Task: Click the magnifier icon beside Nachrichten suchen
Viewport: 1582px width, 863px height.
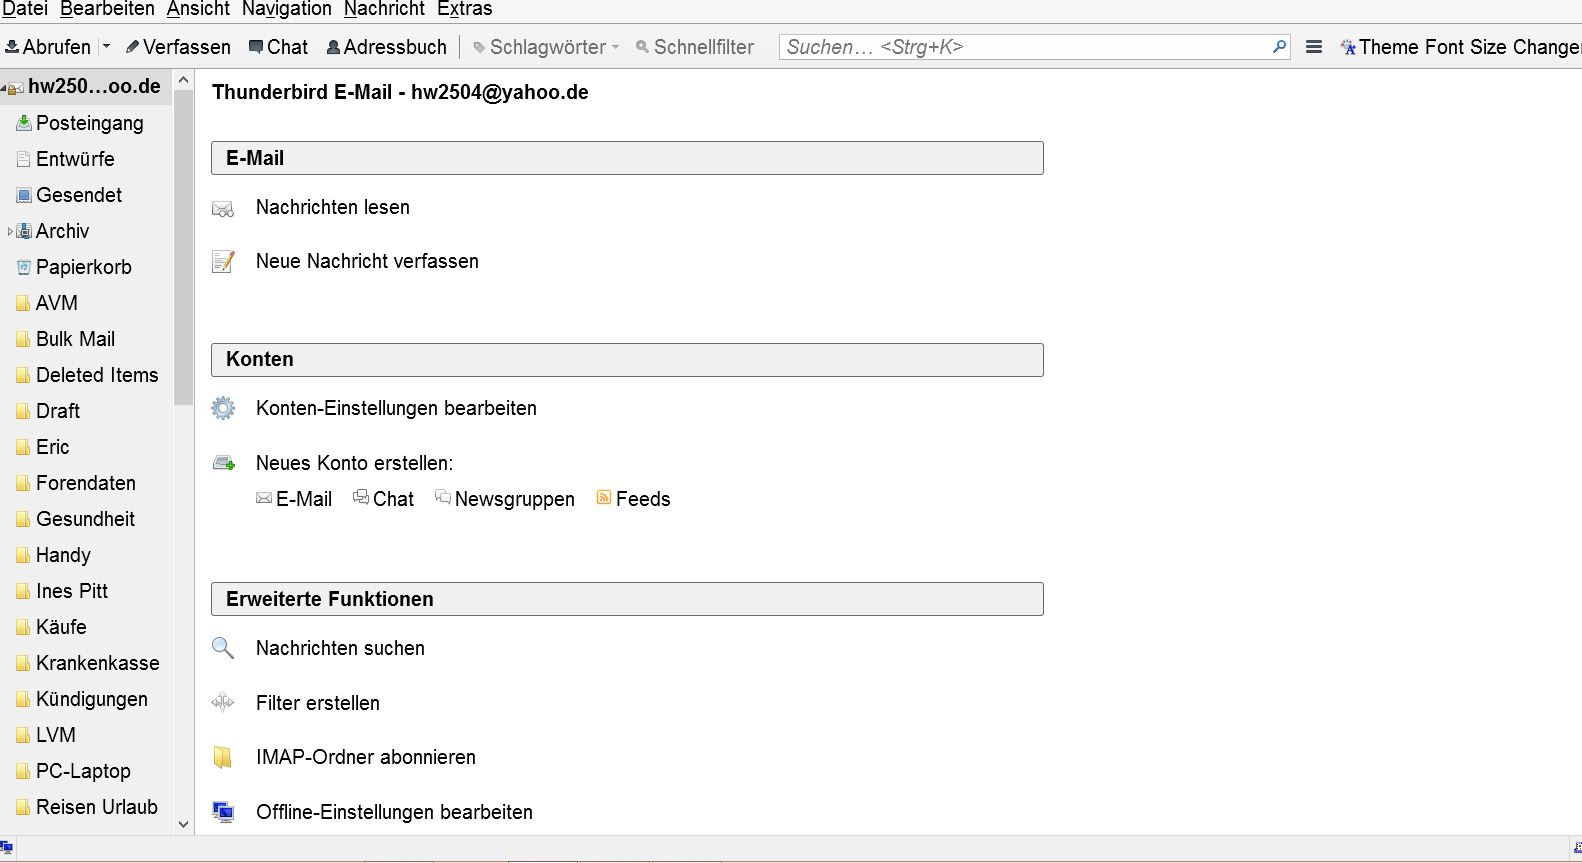Action: [223, 648]
